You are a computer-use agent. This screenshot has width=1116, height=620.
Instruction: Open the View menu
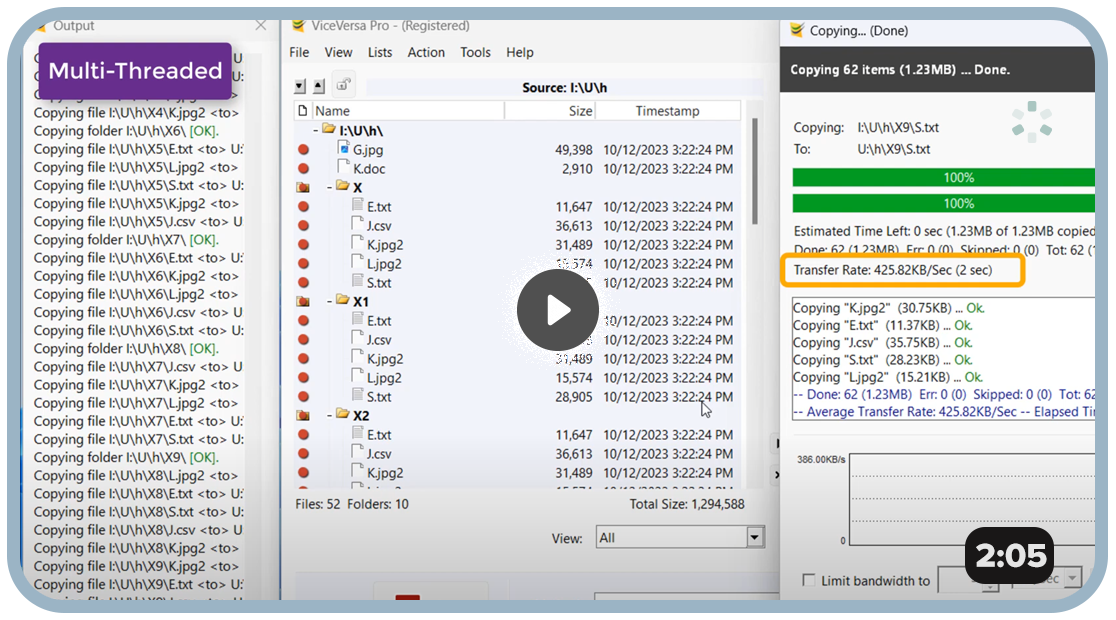tap(338, 52)
